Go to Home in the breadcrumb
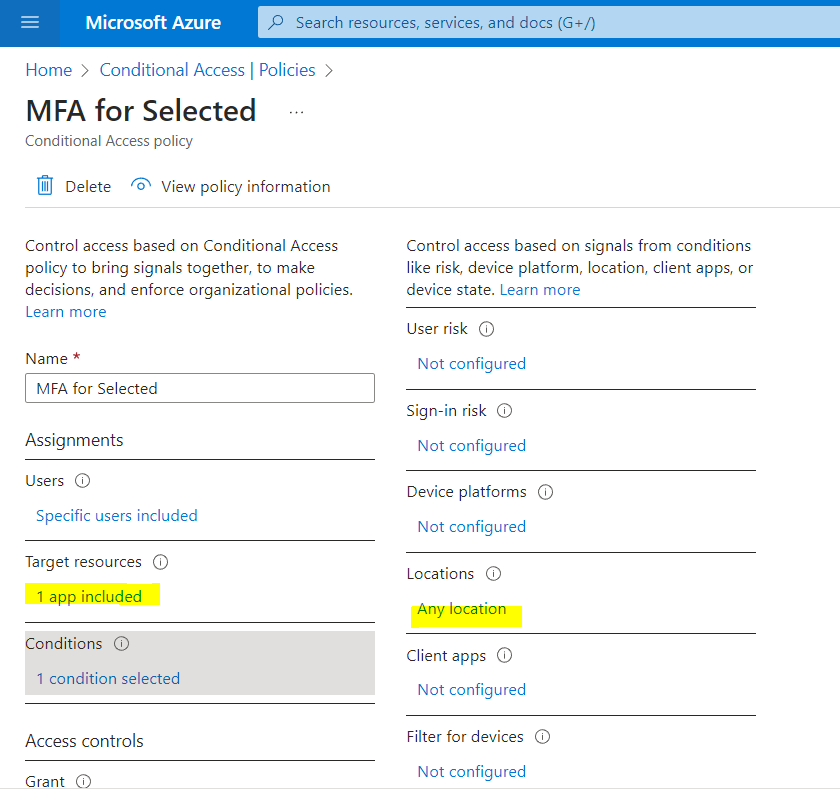Screen dimensions: 840x800 coord(49,70)
